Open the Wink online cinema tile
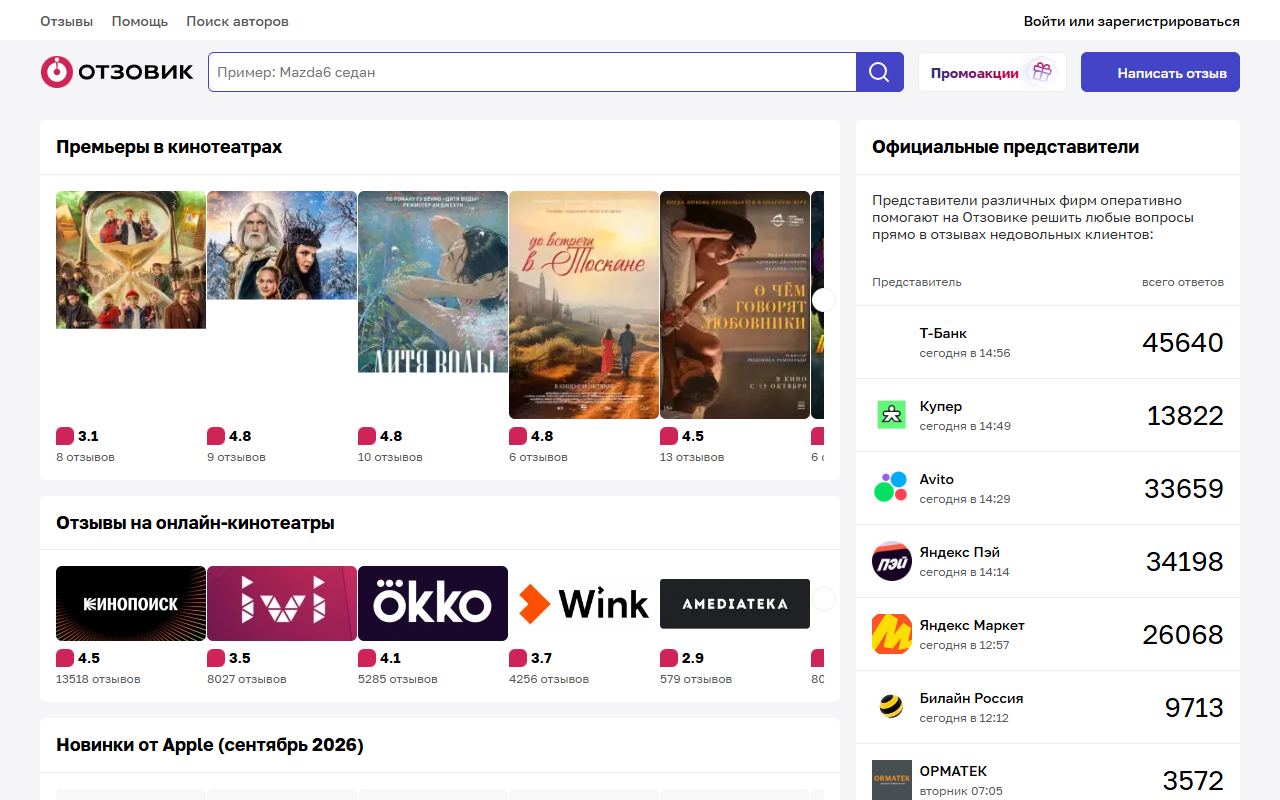Image resolution: width=1280 pixels, height=800 pixels. (584, 603)
